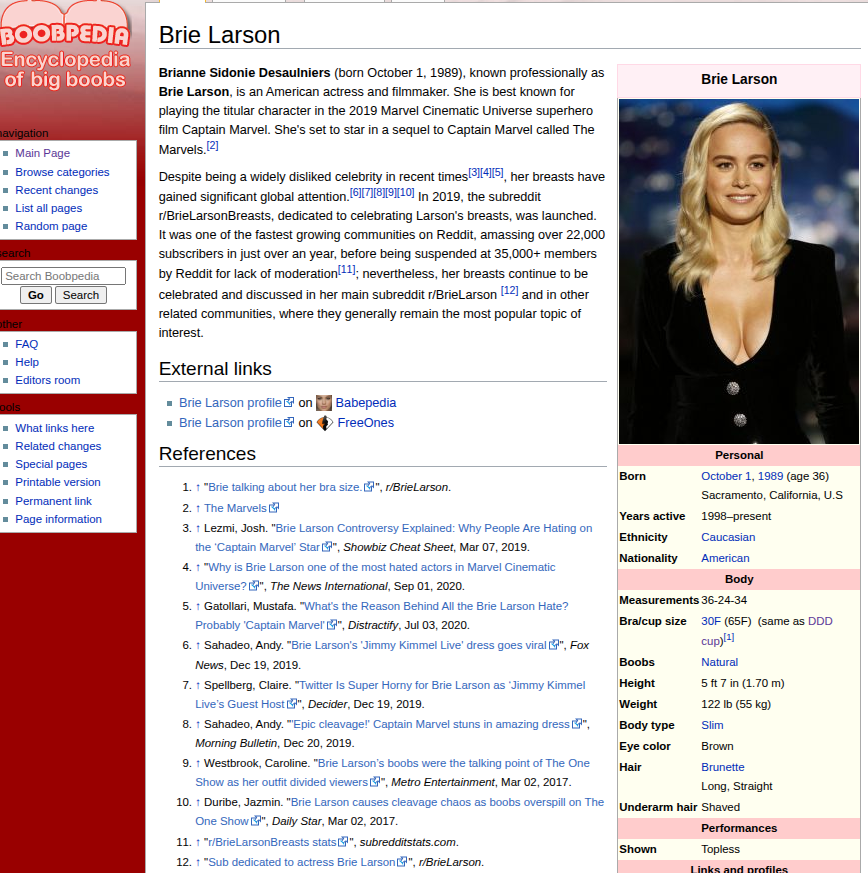Open the Natural boobs link
Image resolution: width=868 pixels, height=873 pixels.
pos(719,662)
